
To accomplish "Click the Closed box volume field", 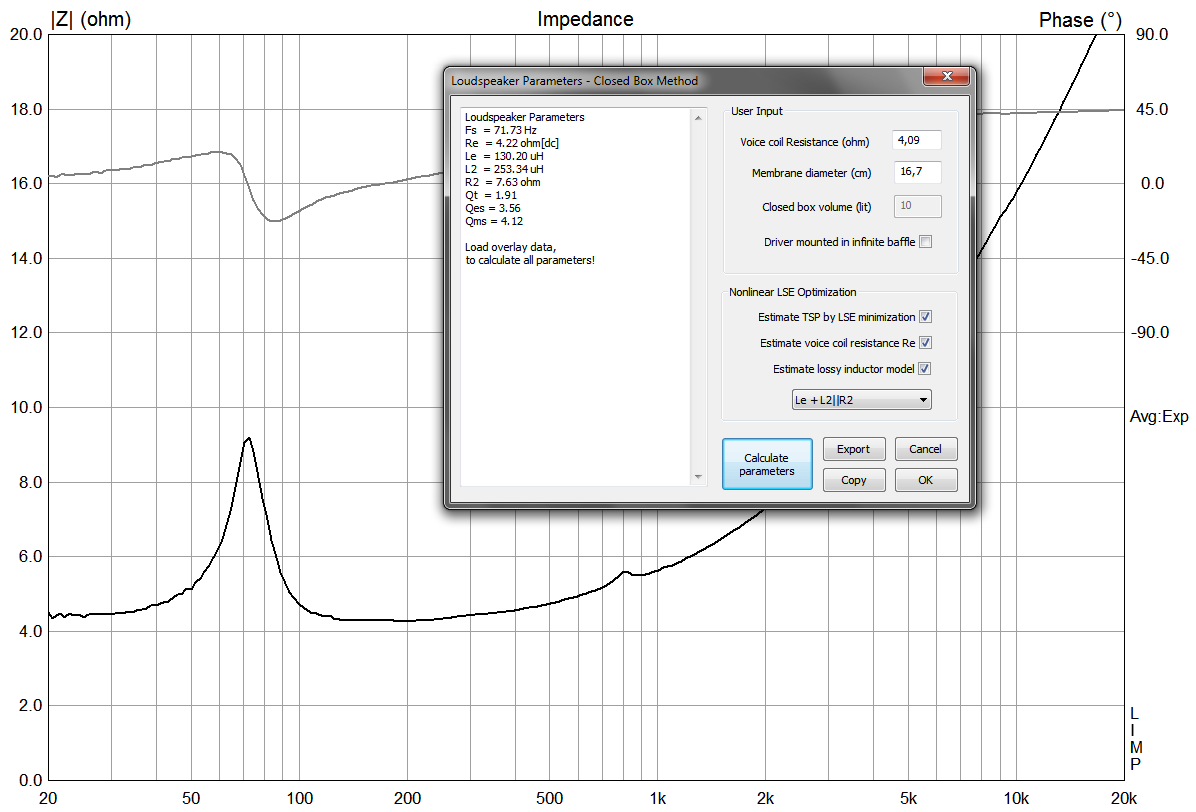I will click(918, 206).
